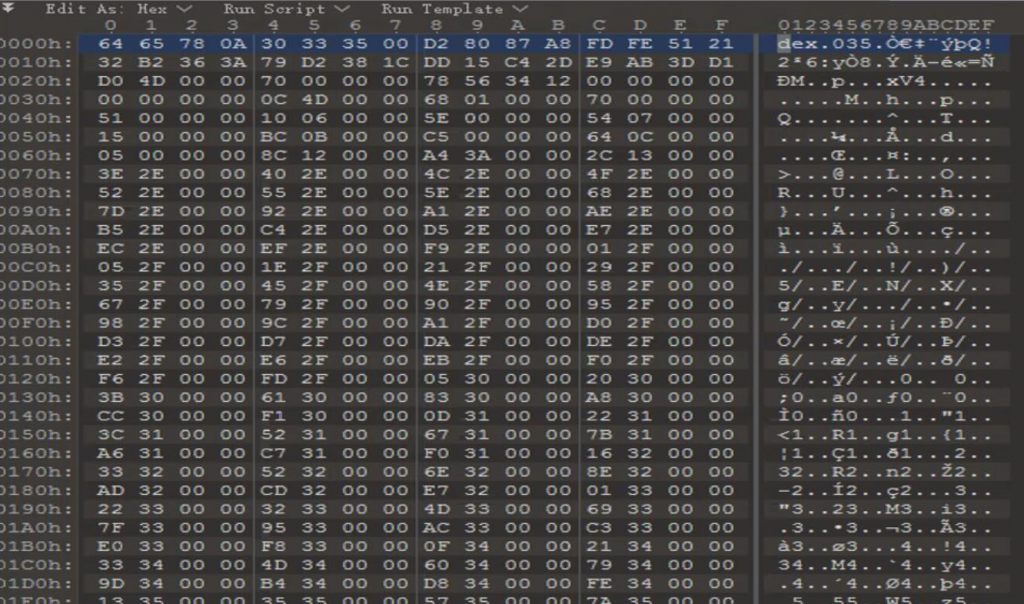The height and width of the screenshot is (604, 1024).
Task: Select byte DD in row 0010h
Action: point(436,62)
